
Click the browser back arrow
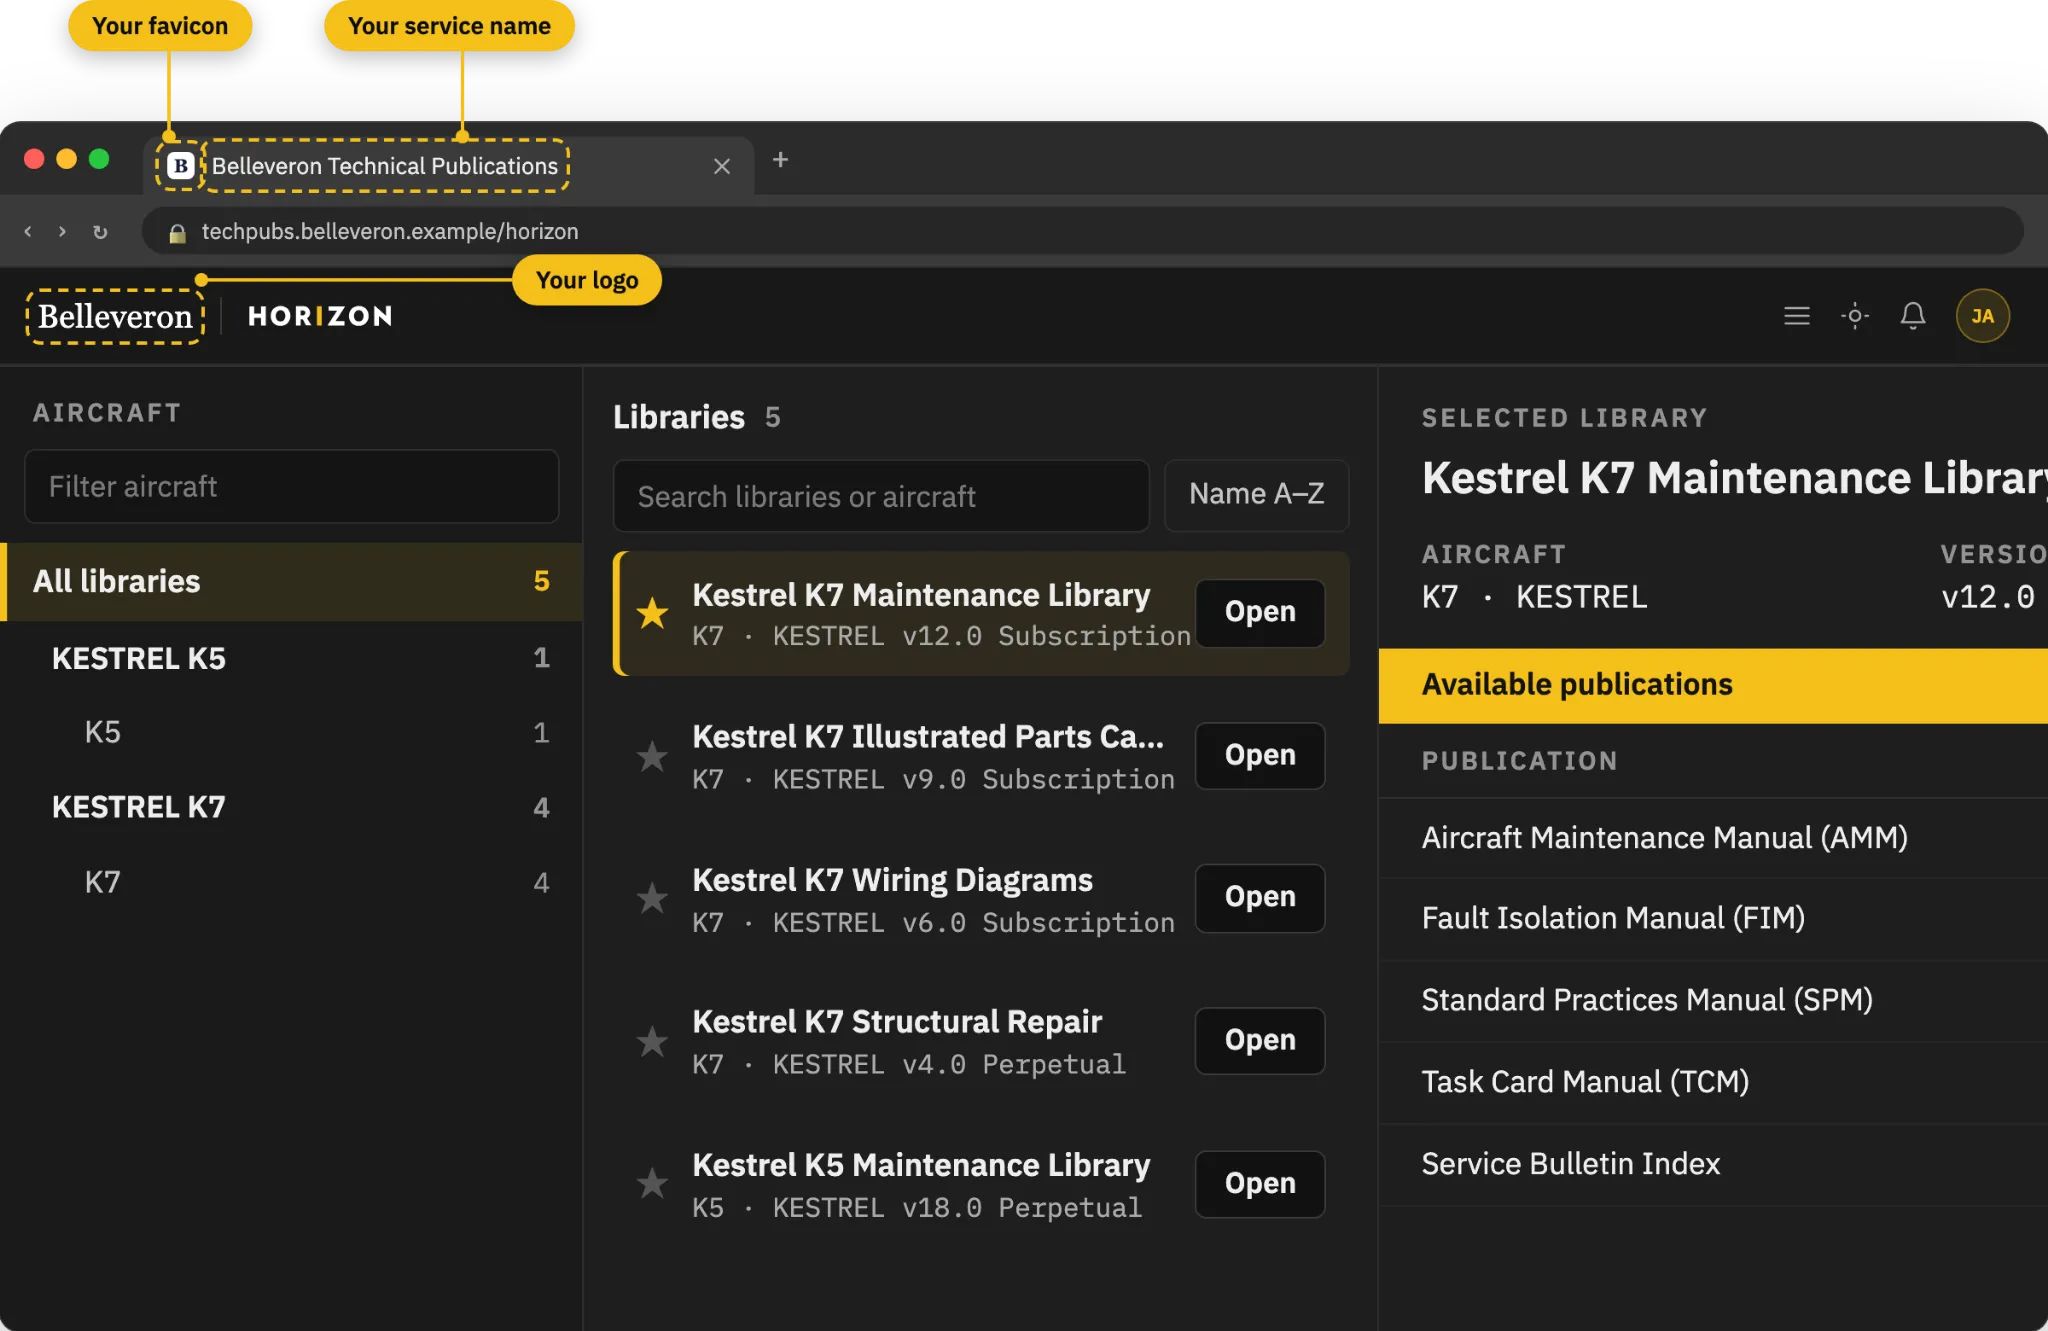coord(28,231)
